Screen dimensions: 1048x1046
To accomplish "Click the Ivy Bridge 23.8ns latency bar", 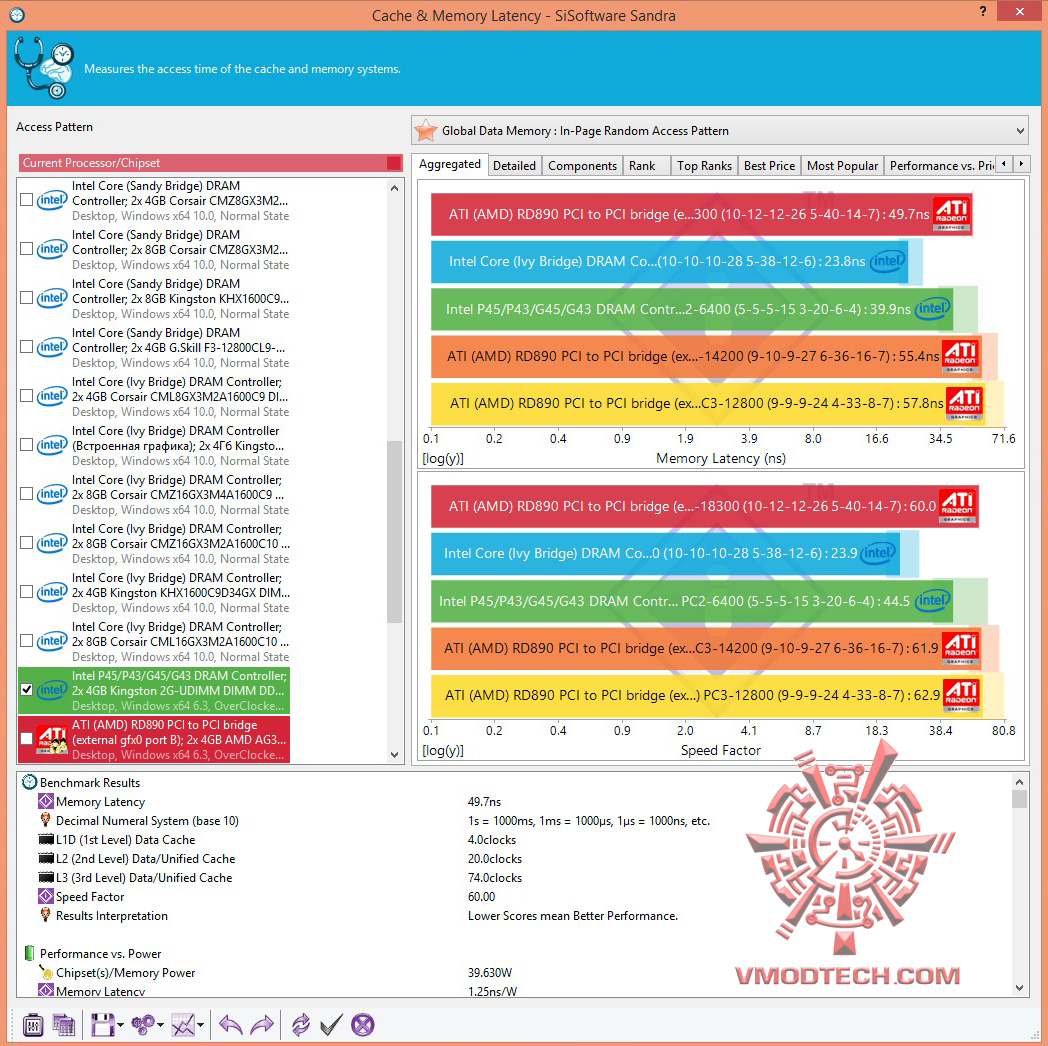I will [x=668, y=261].
